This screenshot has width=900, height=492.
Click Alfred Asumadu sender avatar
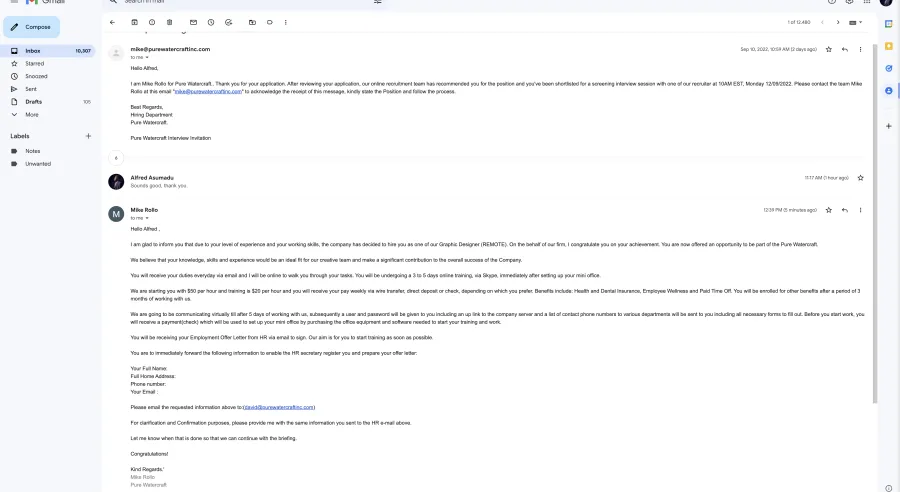116,181
